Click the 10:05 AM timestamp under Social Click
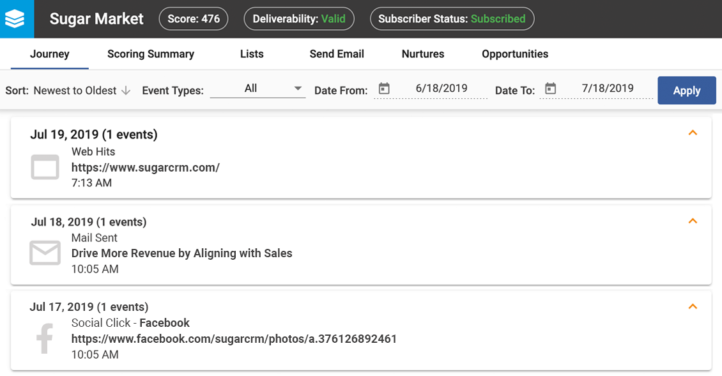This screenshot has width=722, height=376. 95,355
